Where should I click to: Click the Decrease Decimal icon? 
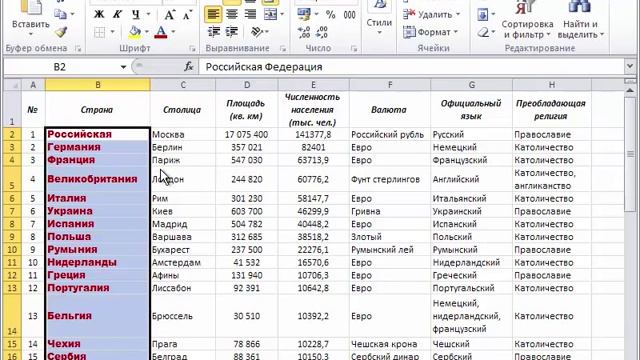pos(322,32)
